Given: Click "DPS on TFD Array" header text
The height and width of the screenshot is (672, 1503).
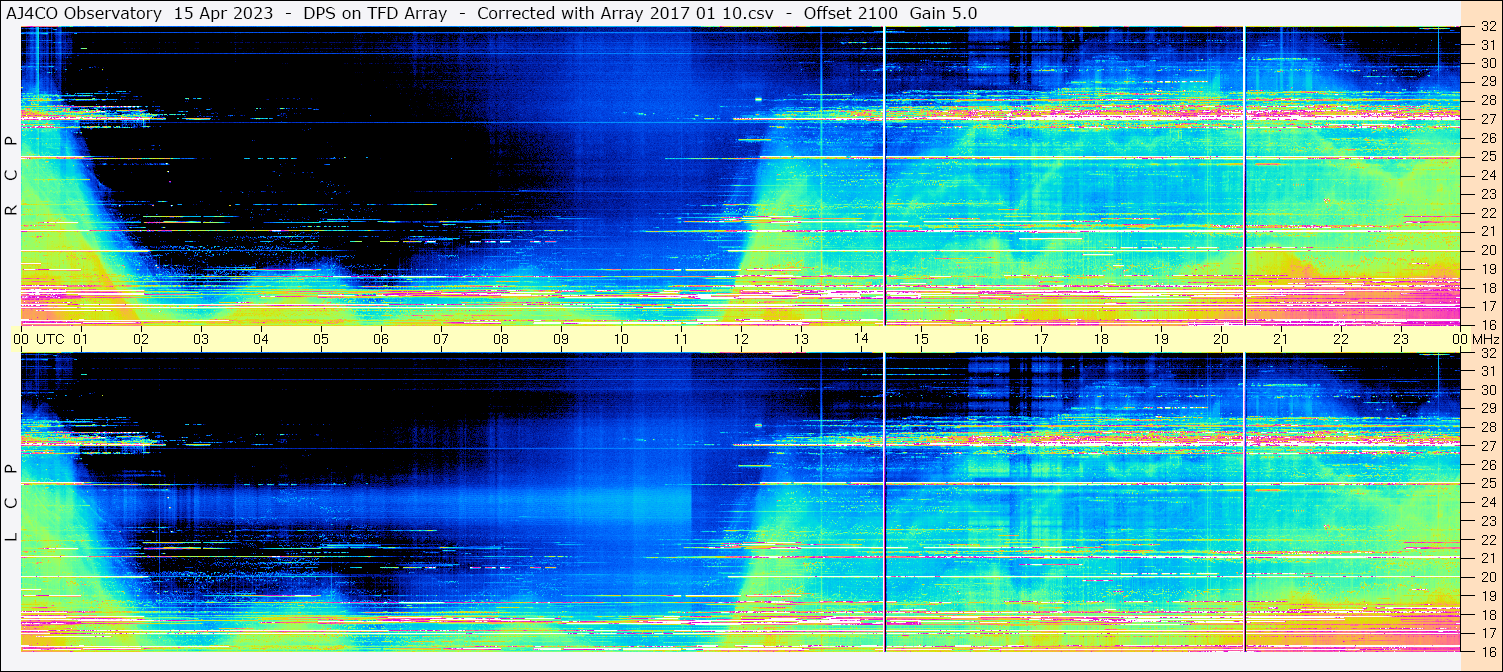Looking at the screenshot, I should click(x=375, y=14).
